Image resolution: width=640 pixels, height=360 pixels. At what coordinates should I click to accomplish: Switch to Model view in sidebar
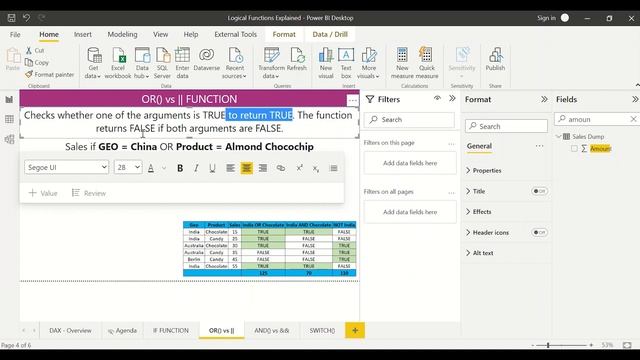point(9,139)
